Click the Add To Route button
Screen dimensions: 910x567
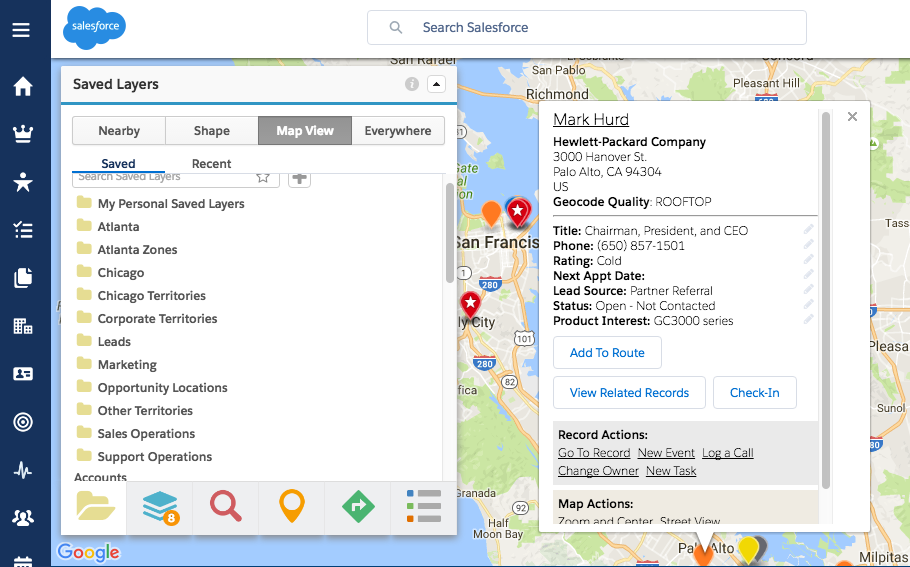(607, 353)
